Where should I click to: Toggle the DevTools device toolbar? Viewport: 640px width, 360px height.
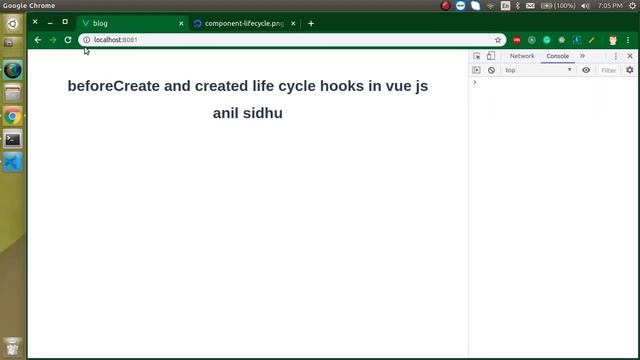(x=491, y=56)
